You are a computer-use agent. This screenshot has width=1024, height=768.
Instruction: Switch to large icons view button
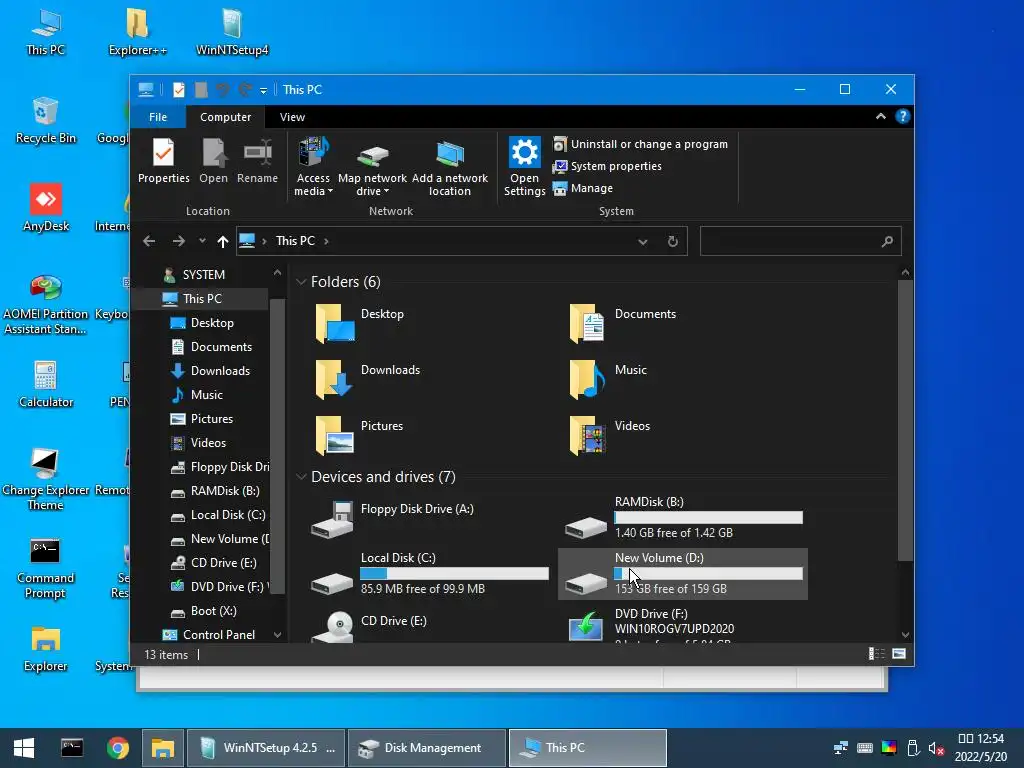[899, 654]
